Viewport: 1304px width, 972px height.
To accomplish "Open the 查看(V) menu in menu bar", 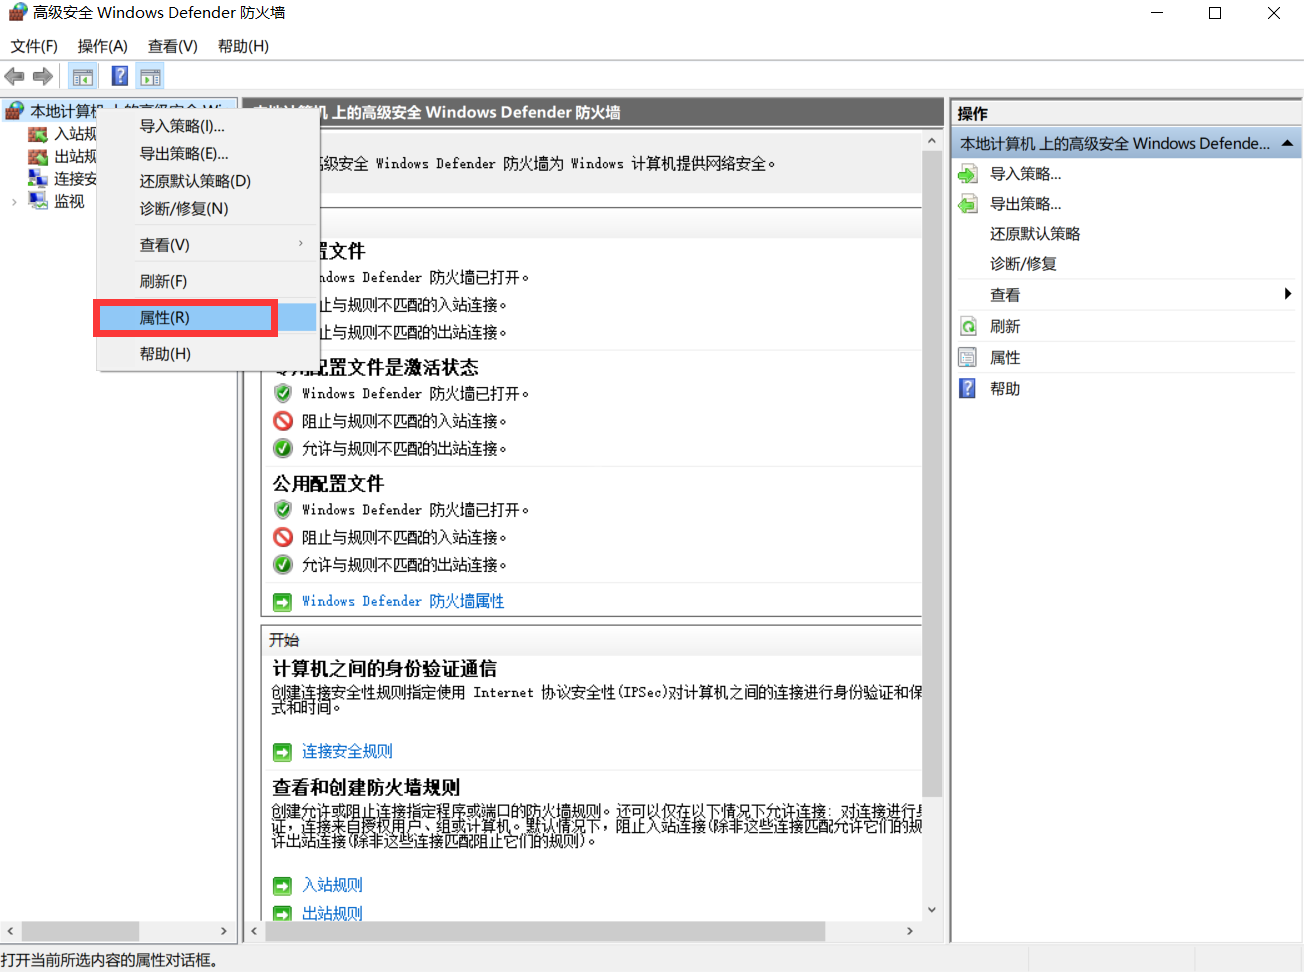I will tap(173, 46).
